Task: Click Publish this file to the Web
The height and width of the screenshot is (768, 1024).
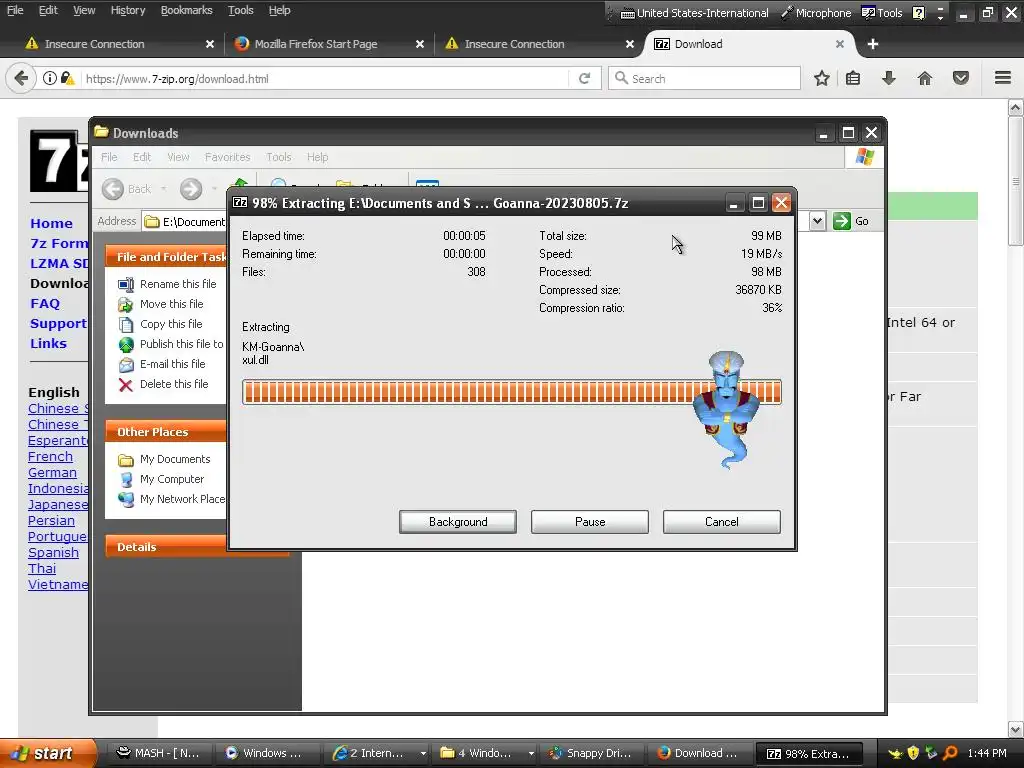Action: click(x=181, y=344)
